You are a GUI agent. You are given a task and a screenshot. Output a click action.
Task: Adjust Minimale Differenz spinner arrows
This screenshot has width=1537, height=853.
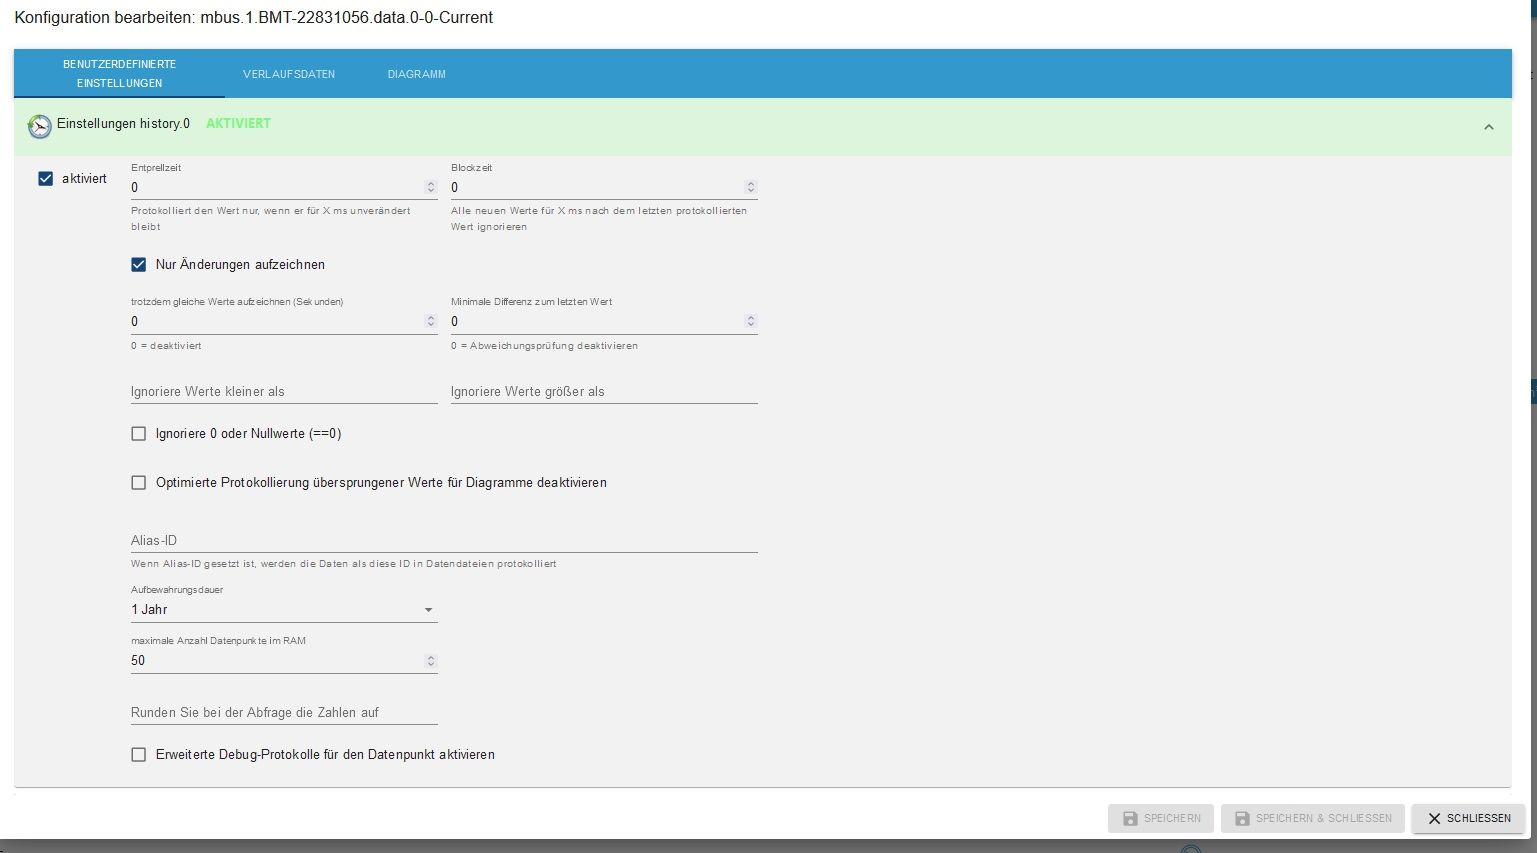(x=751, y=321)
